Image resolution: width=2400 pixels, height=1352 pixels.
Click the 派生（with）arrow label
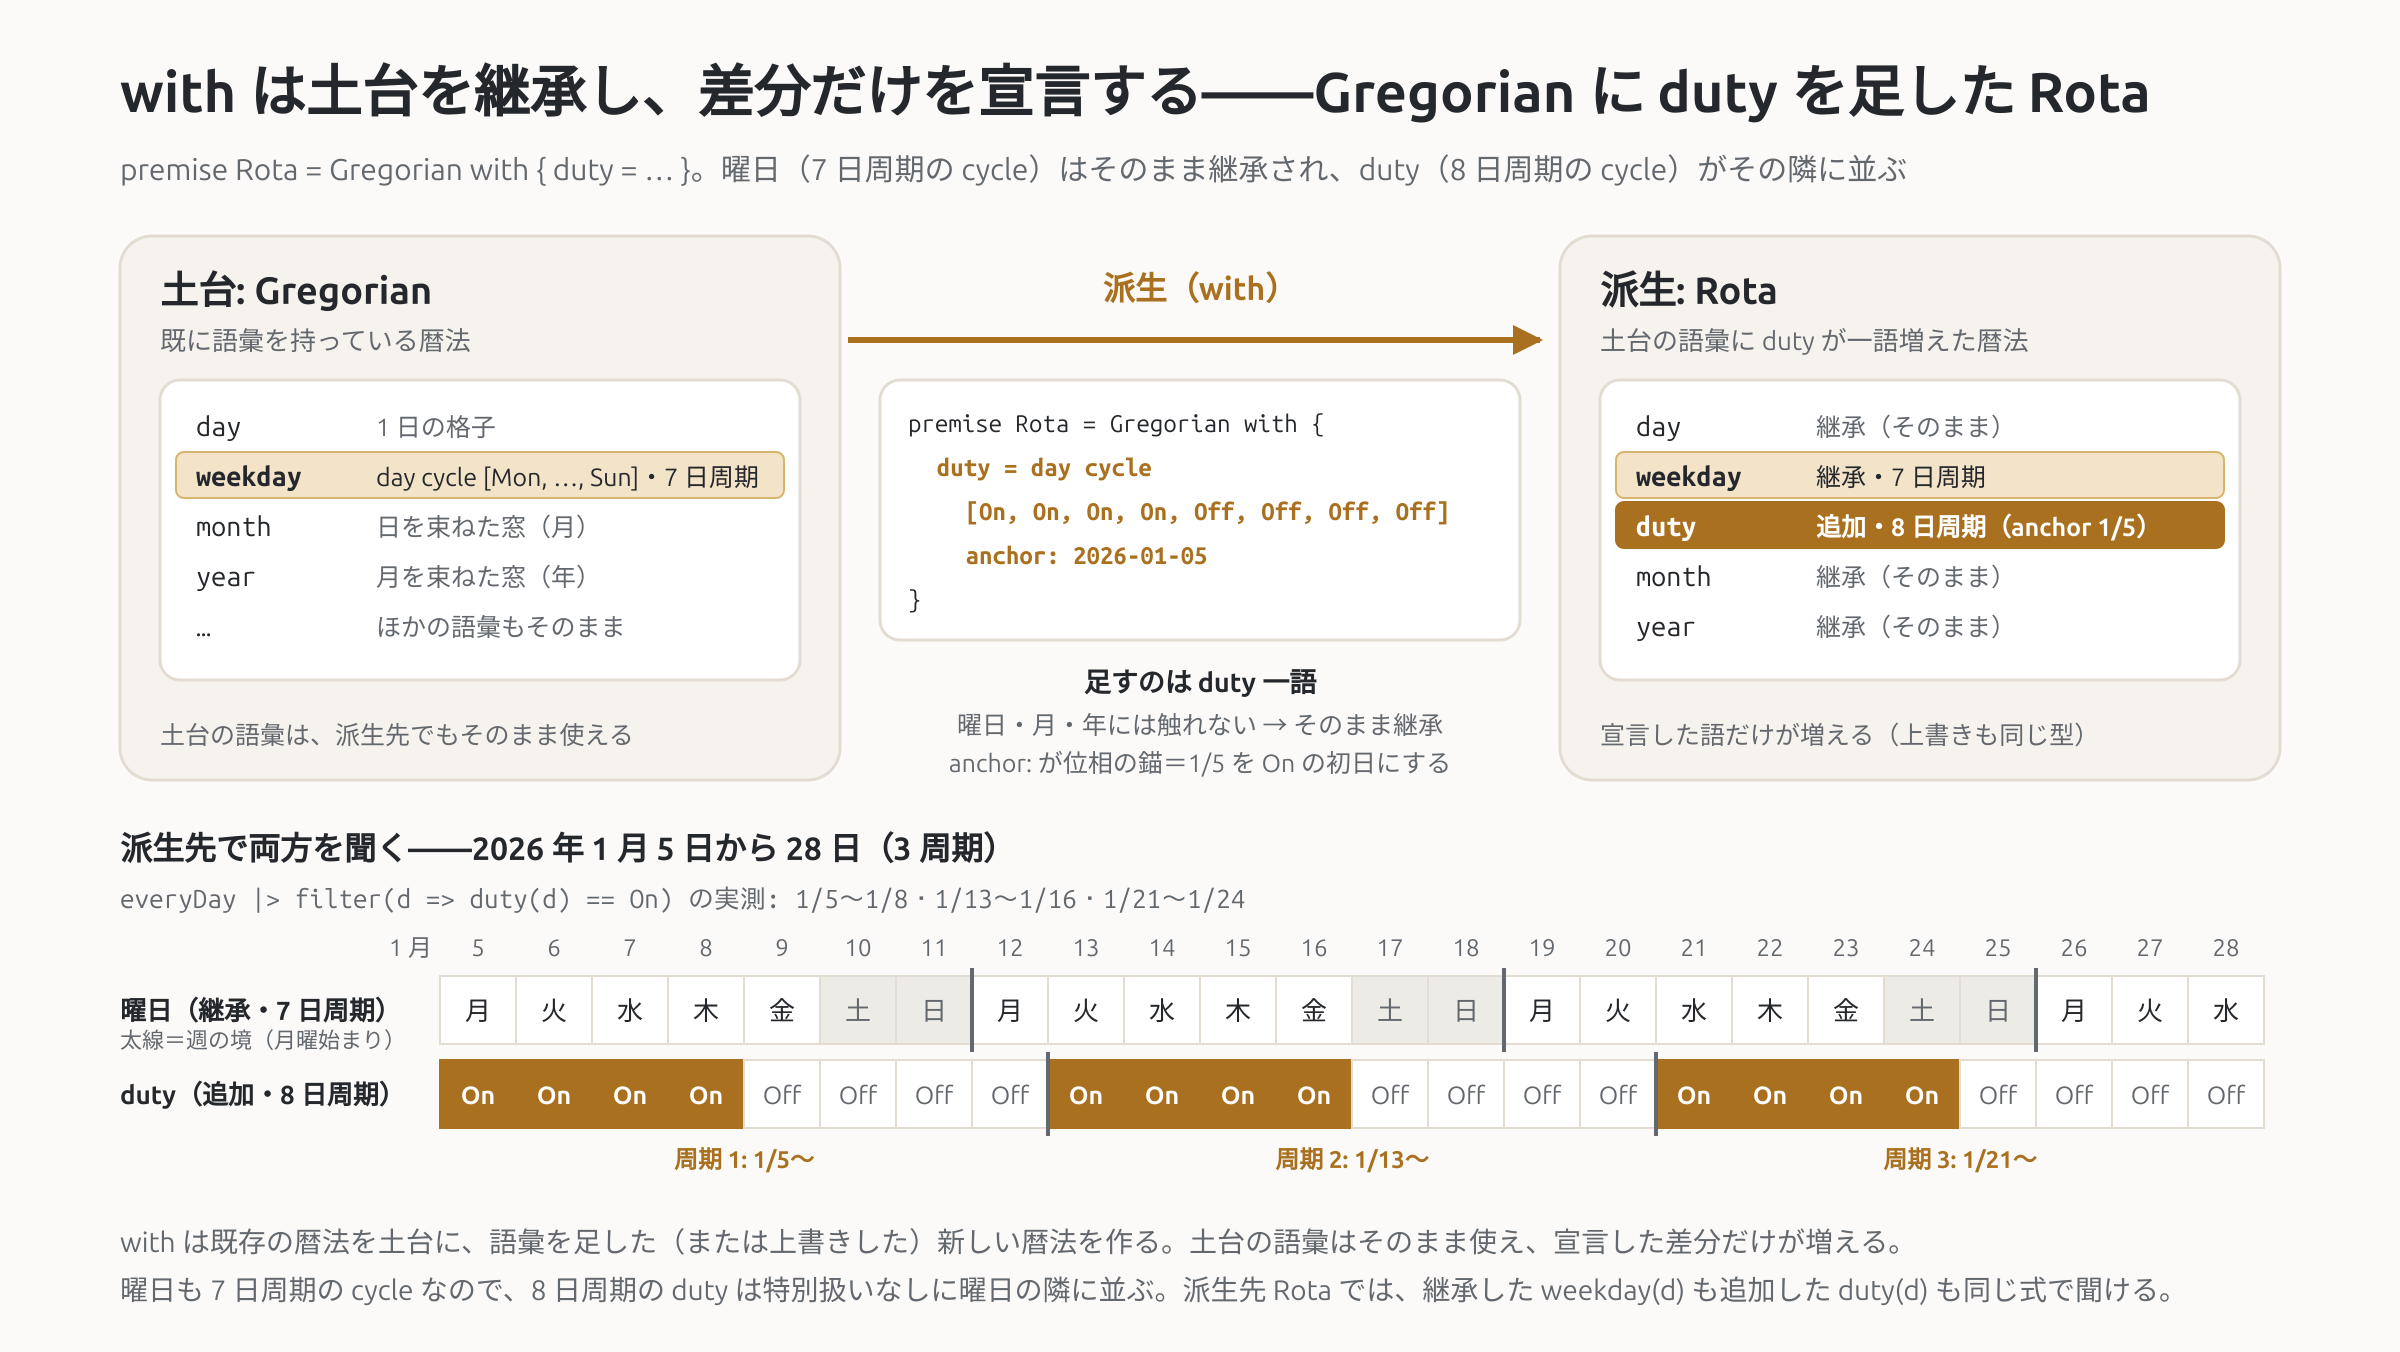(x=1190, y=288)
